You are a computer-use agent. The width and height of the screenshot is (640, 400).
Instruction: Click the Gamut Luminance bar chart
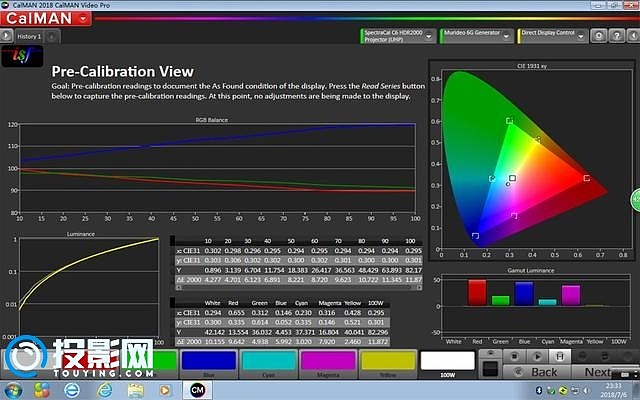(536, 306)
